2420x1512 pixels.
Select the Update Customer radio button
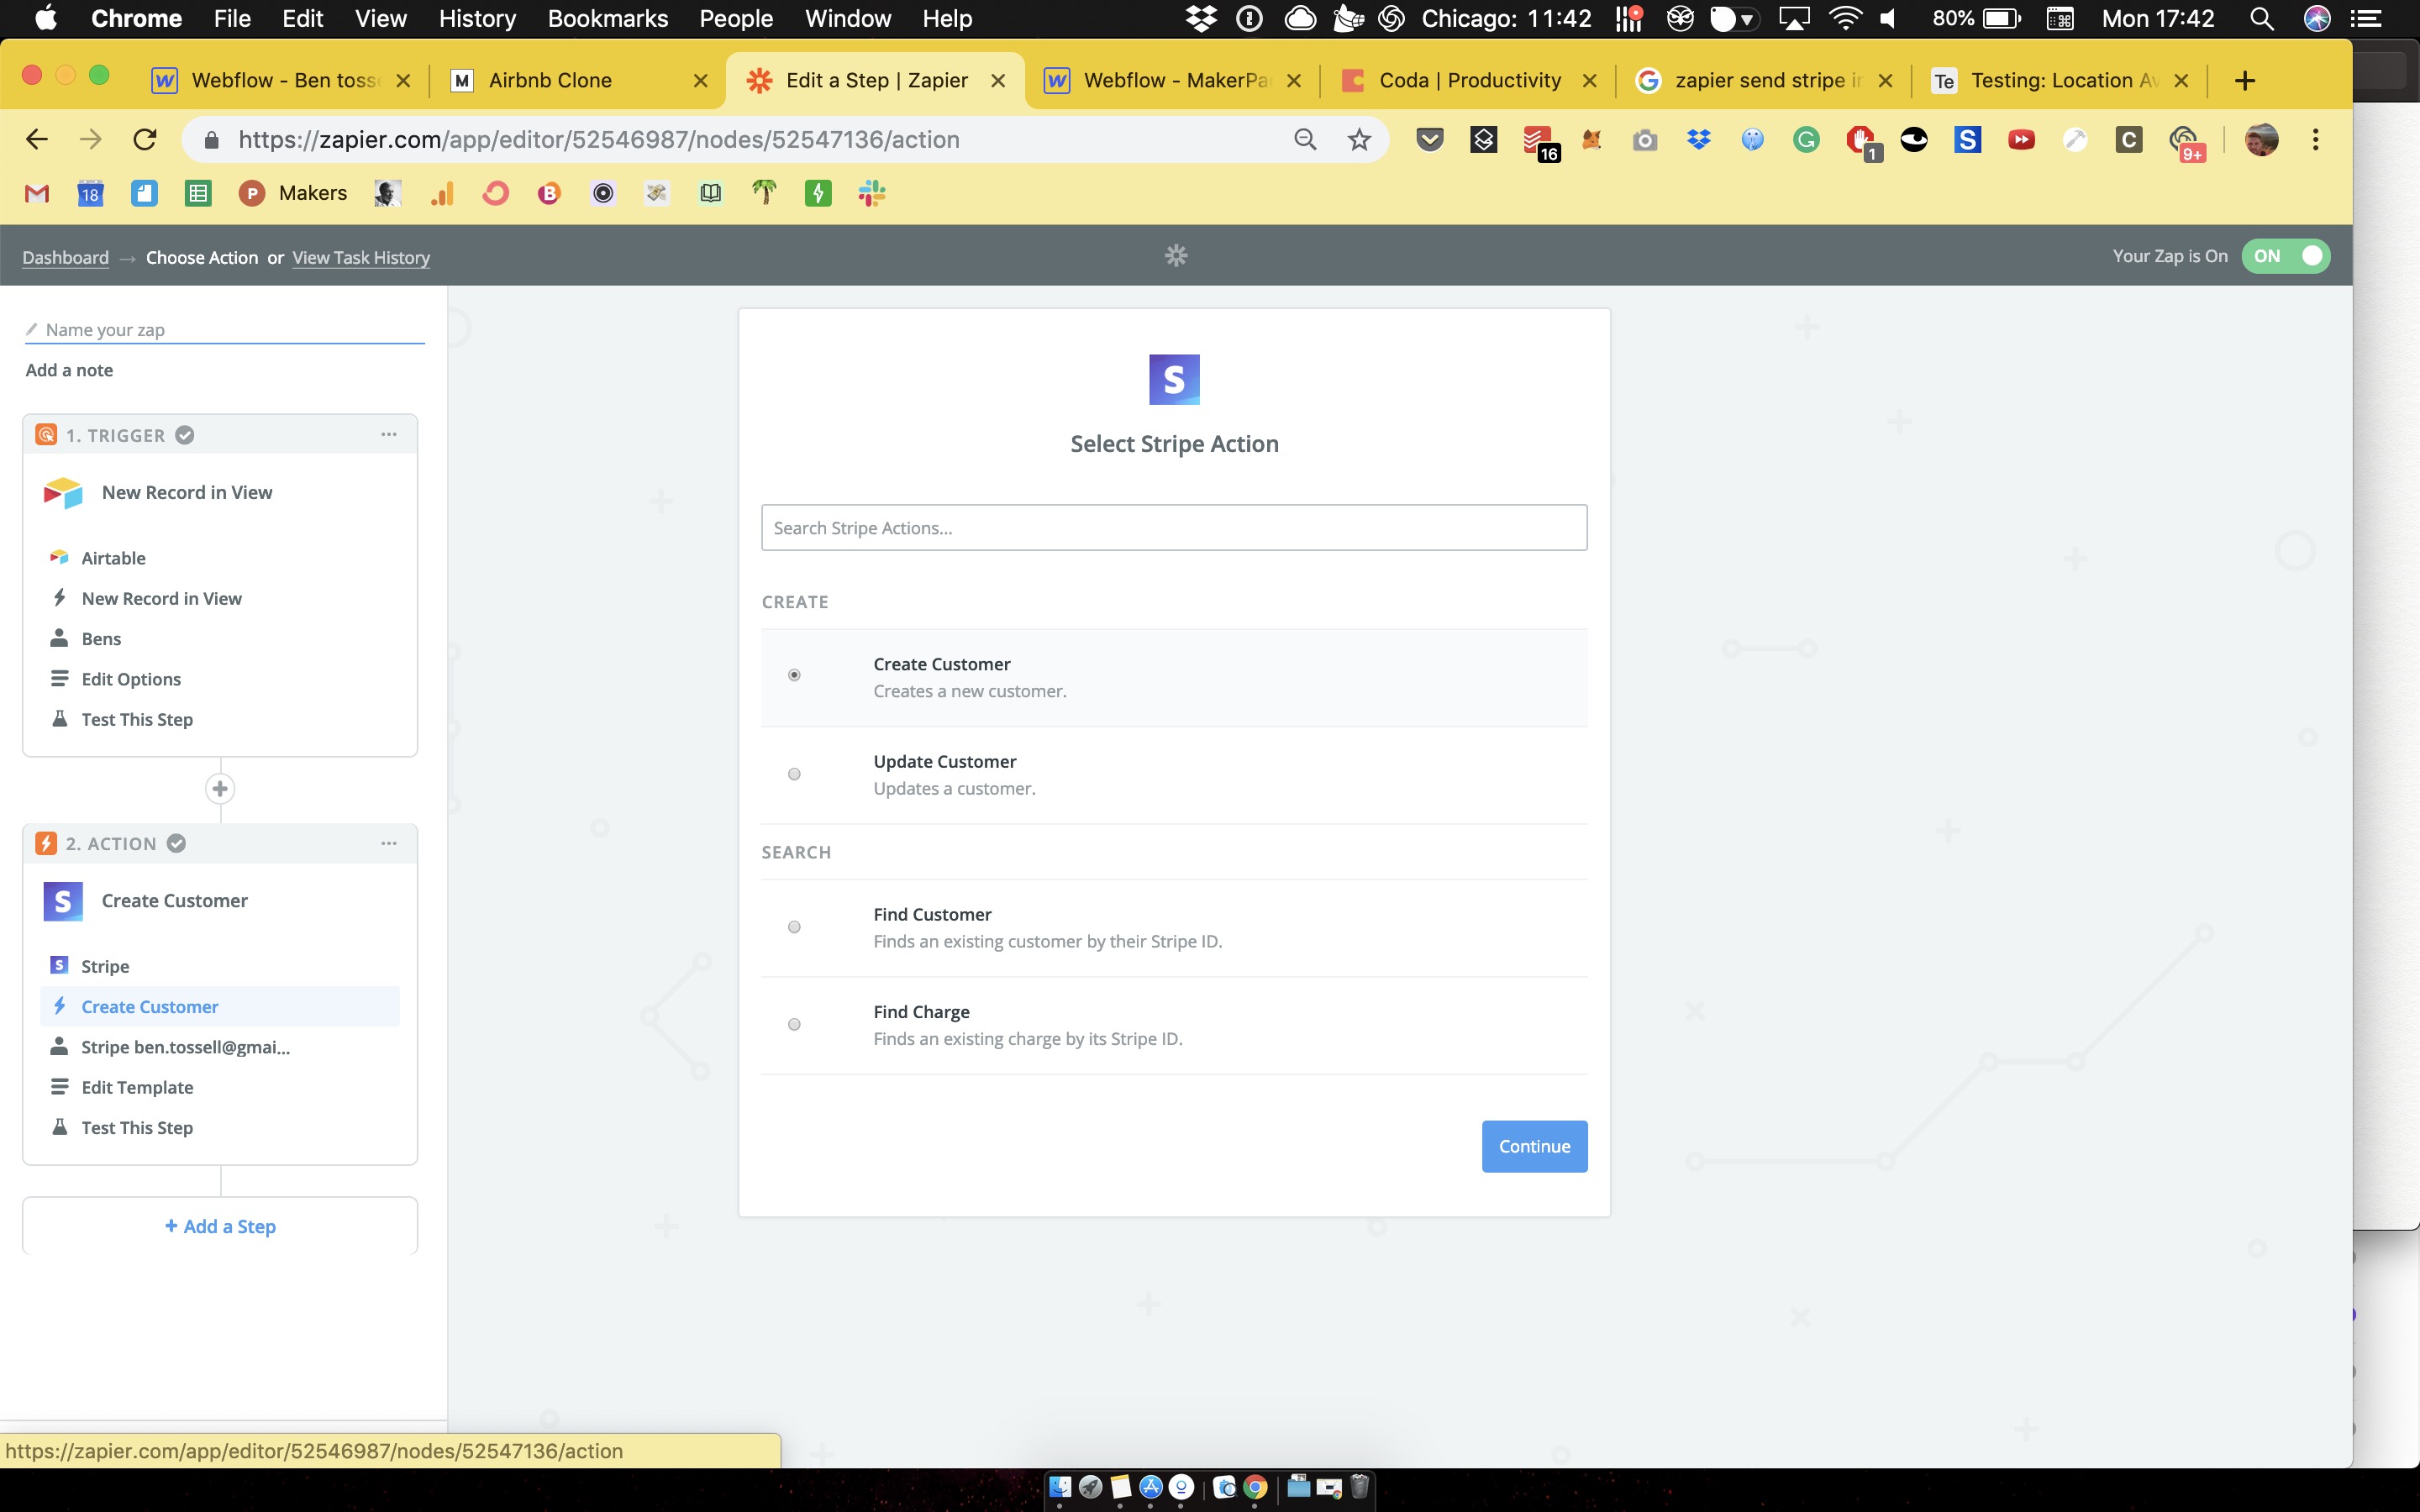[x=794, y=774]
